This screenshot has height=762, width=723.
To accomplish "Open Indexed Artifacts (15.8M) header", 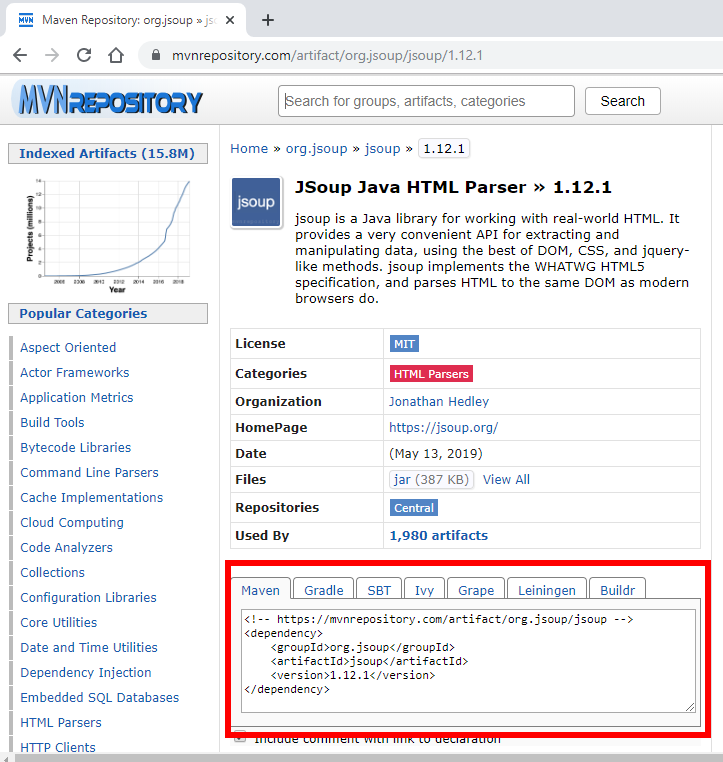I will pos(107,154).
